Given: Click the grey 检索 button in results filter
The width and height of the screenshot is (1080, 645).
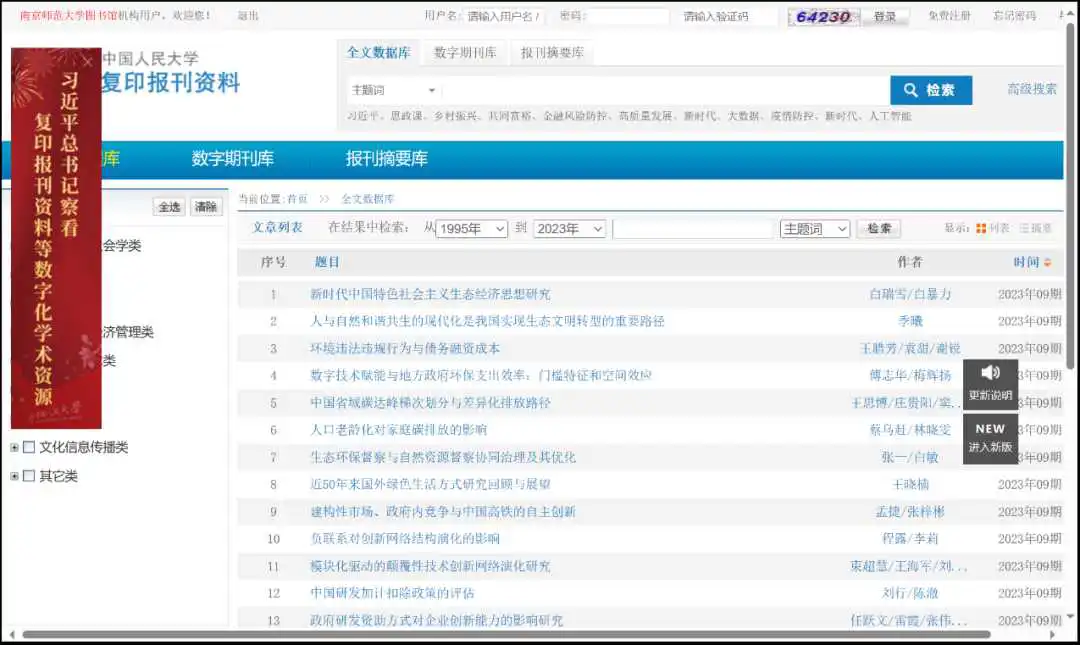Looking at the screenshot, I should 879,229.
